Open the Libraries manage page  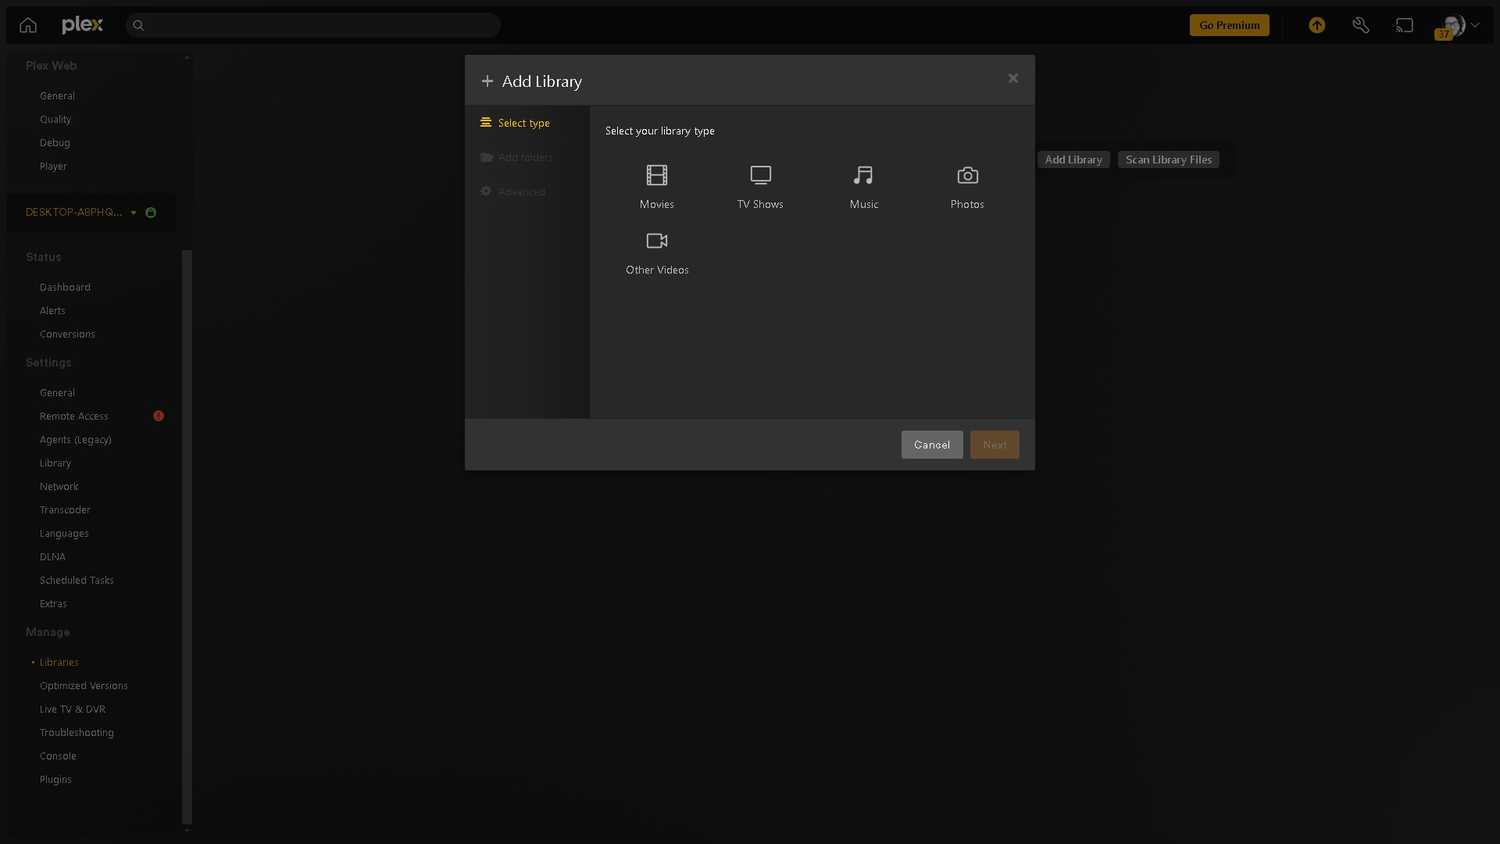(59, 662)
